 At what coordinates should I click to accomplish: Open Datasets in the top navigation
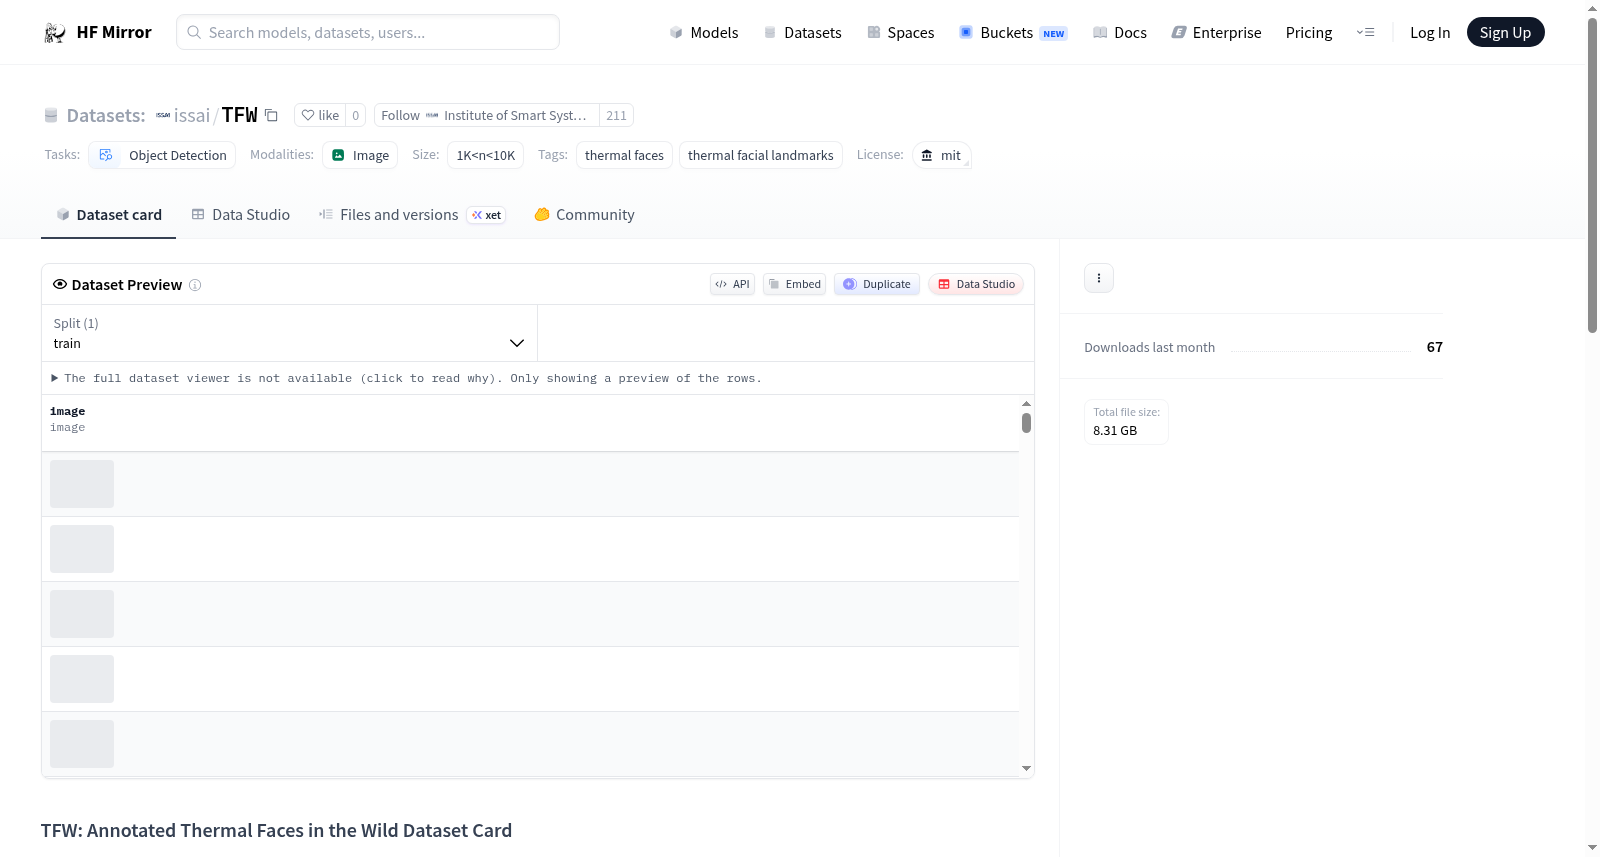point(802,32)
